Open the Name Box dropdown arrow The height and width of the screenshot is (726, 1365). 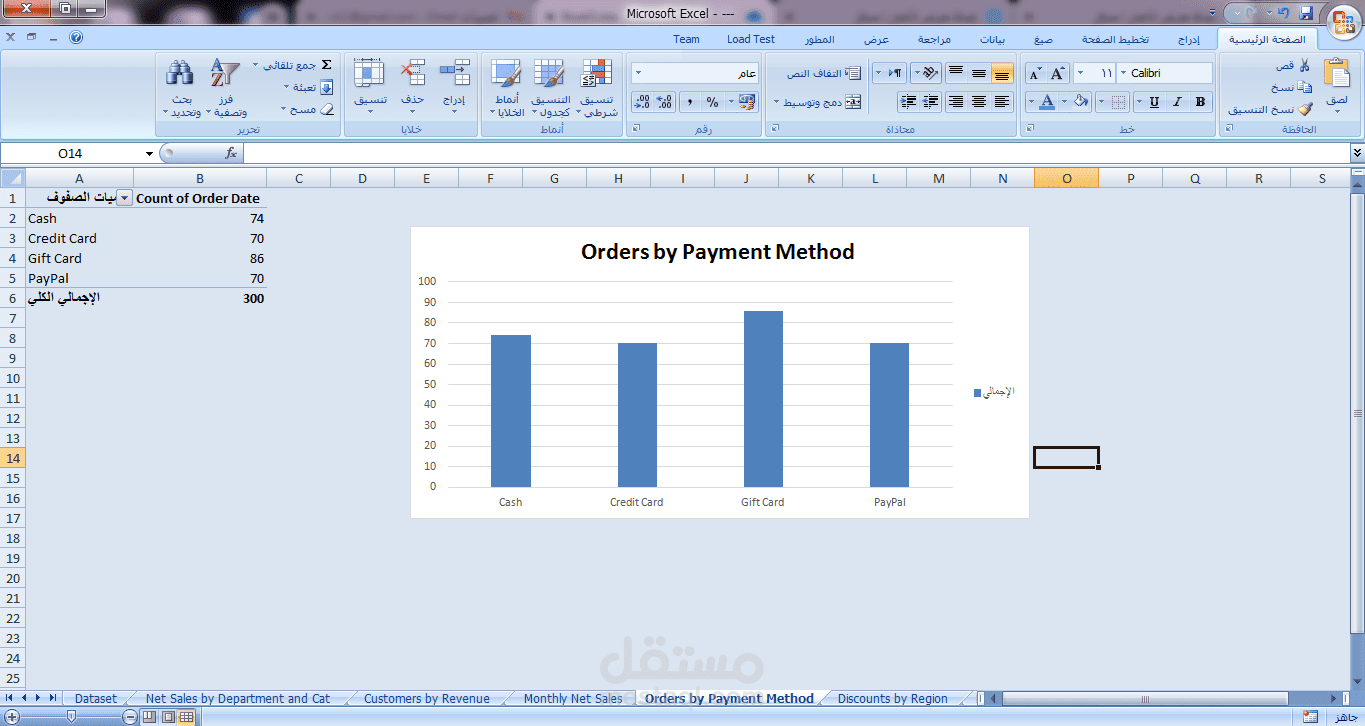coord(149,153)
